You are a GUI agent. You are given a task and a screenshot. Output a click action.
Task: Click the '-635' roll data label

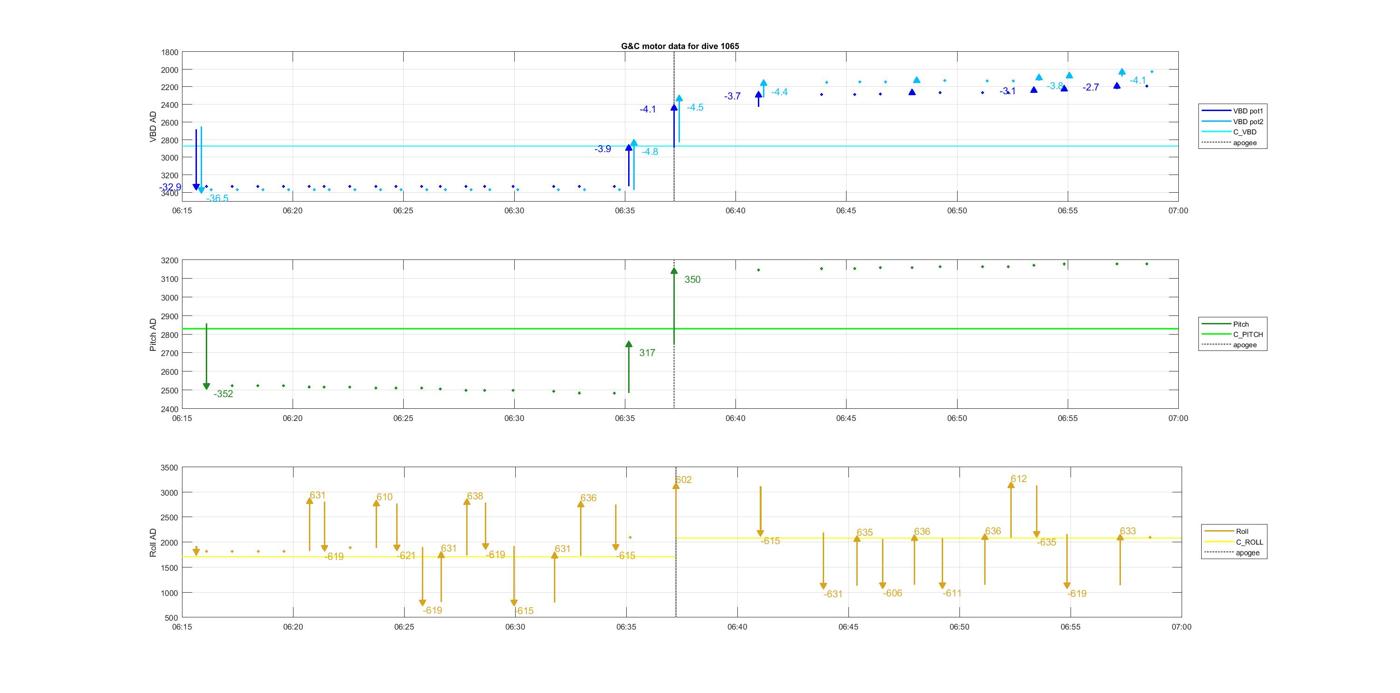click(1046, 542)
